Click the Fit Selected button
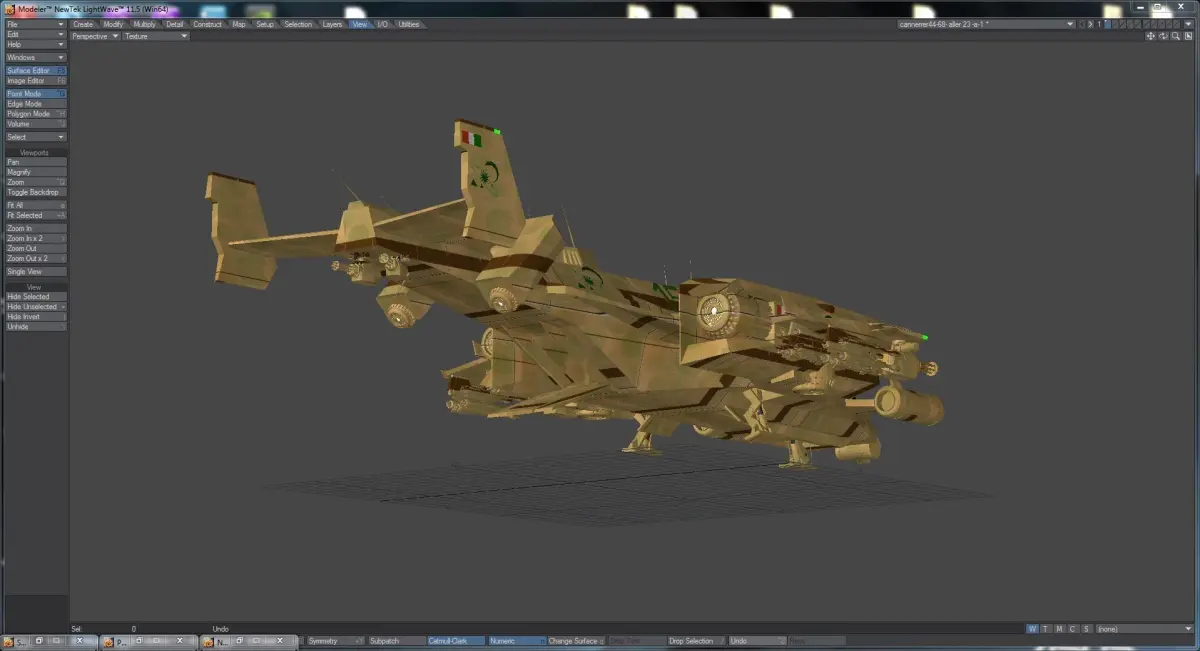Image resolution: width=1200 pixels, height=651 pixels. 36,215
